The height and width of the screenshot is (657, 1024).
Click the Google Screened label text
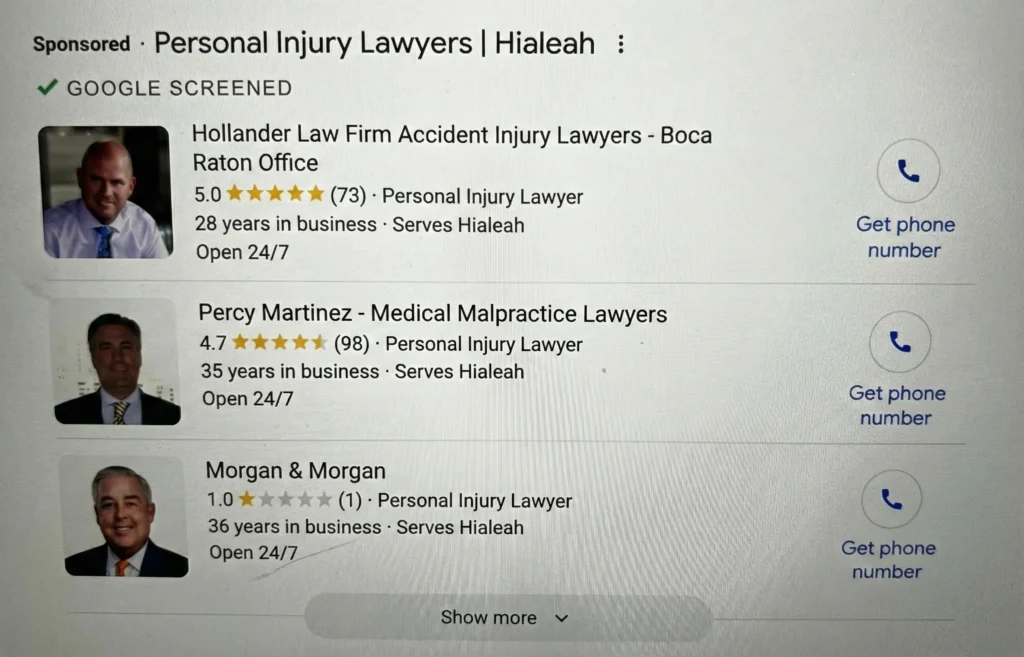[x=179, y=88]
